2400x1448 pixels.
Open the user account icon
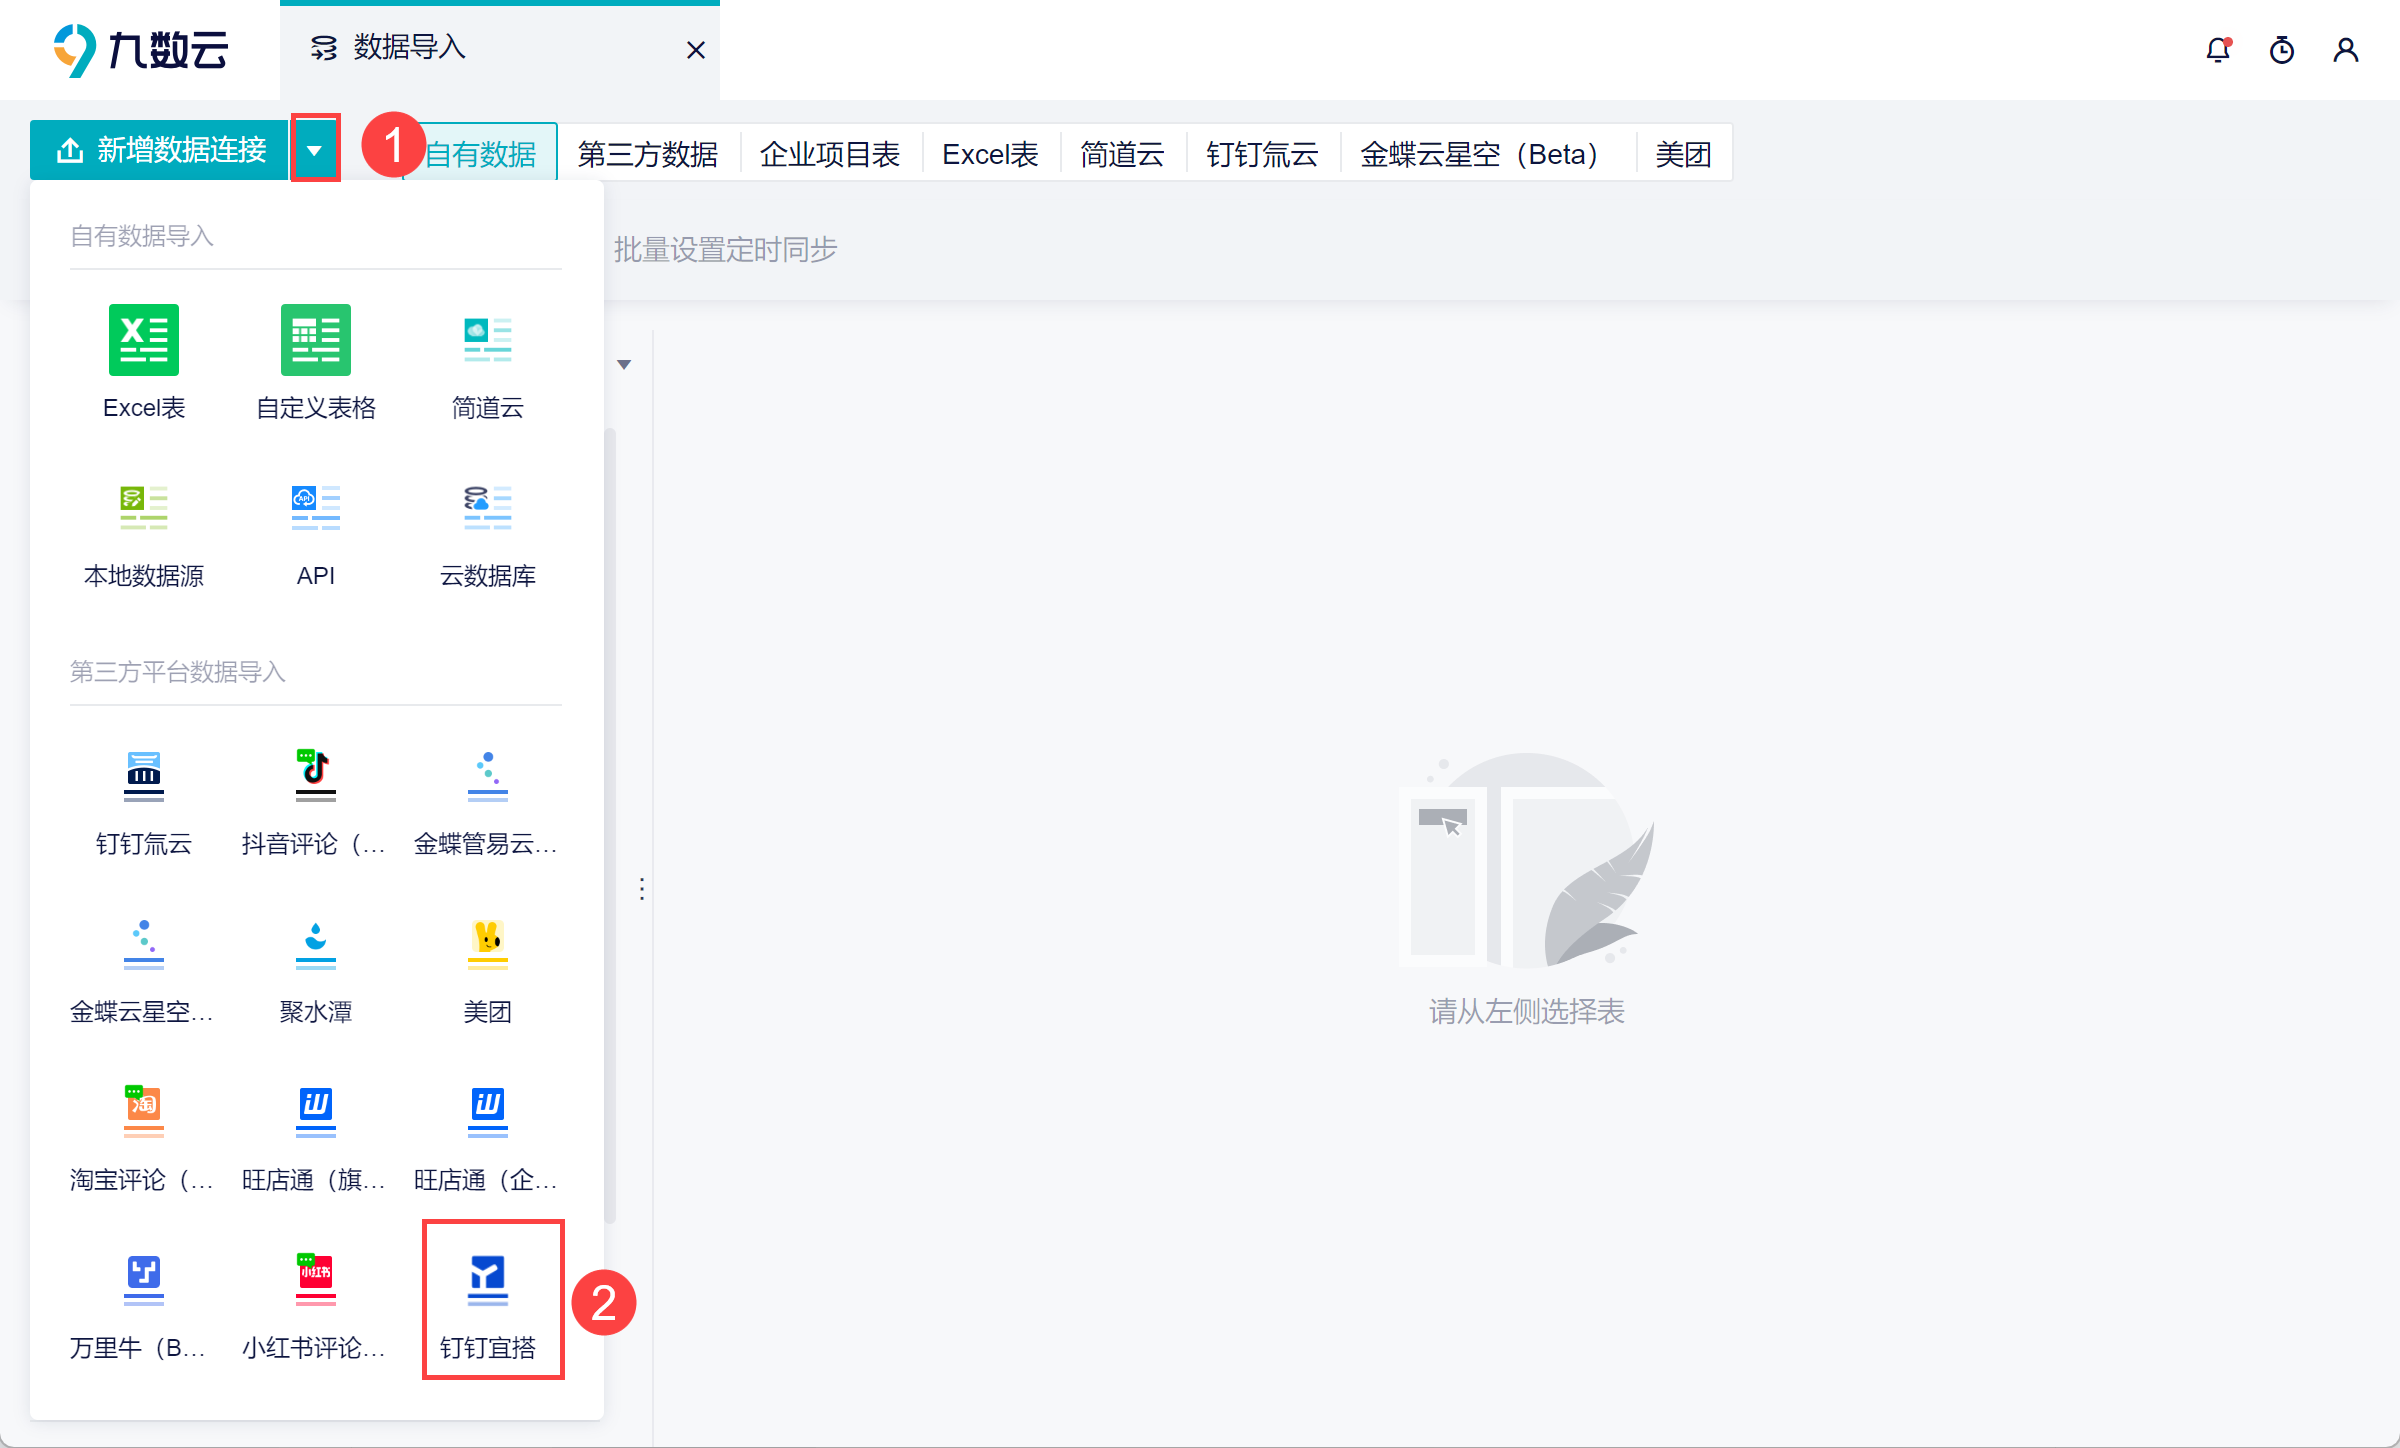(x=2345, y=50)
